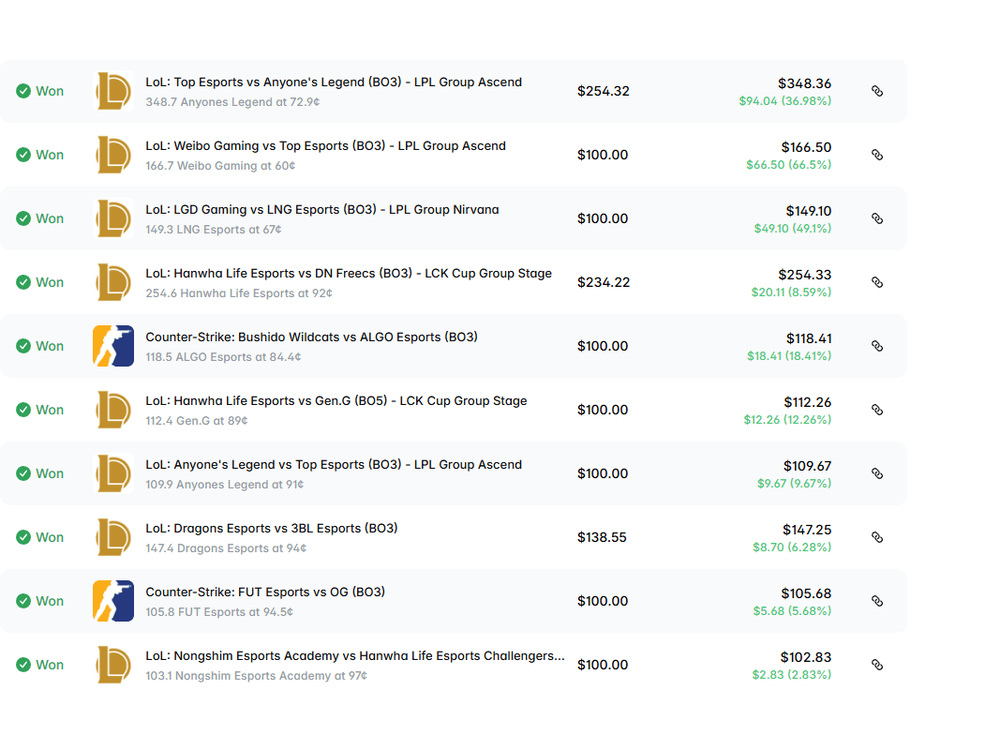Open LoL: Anyone's Legend vs Top Esports title
Screen dimensions: 1000x750
334,465
